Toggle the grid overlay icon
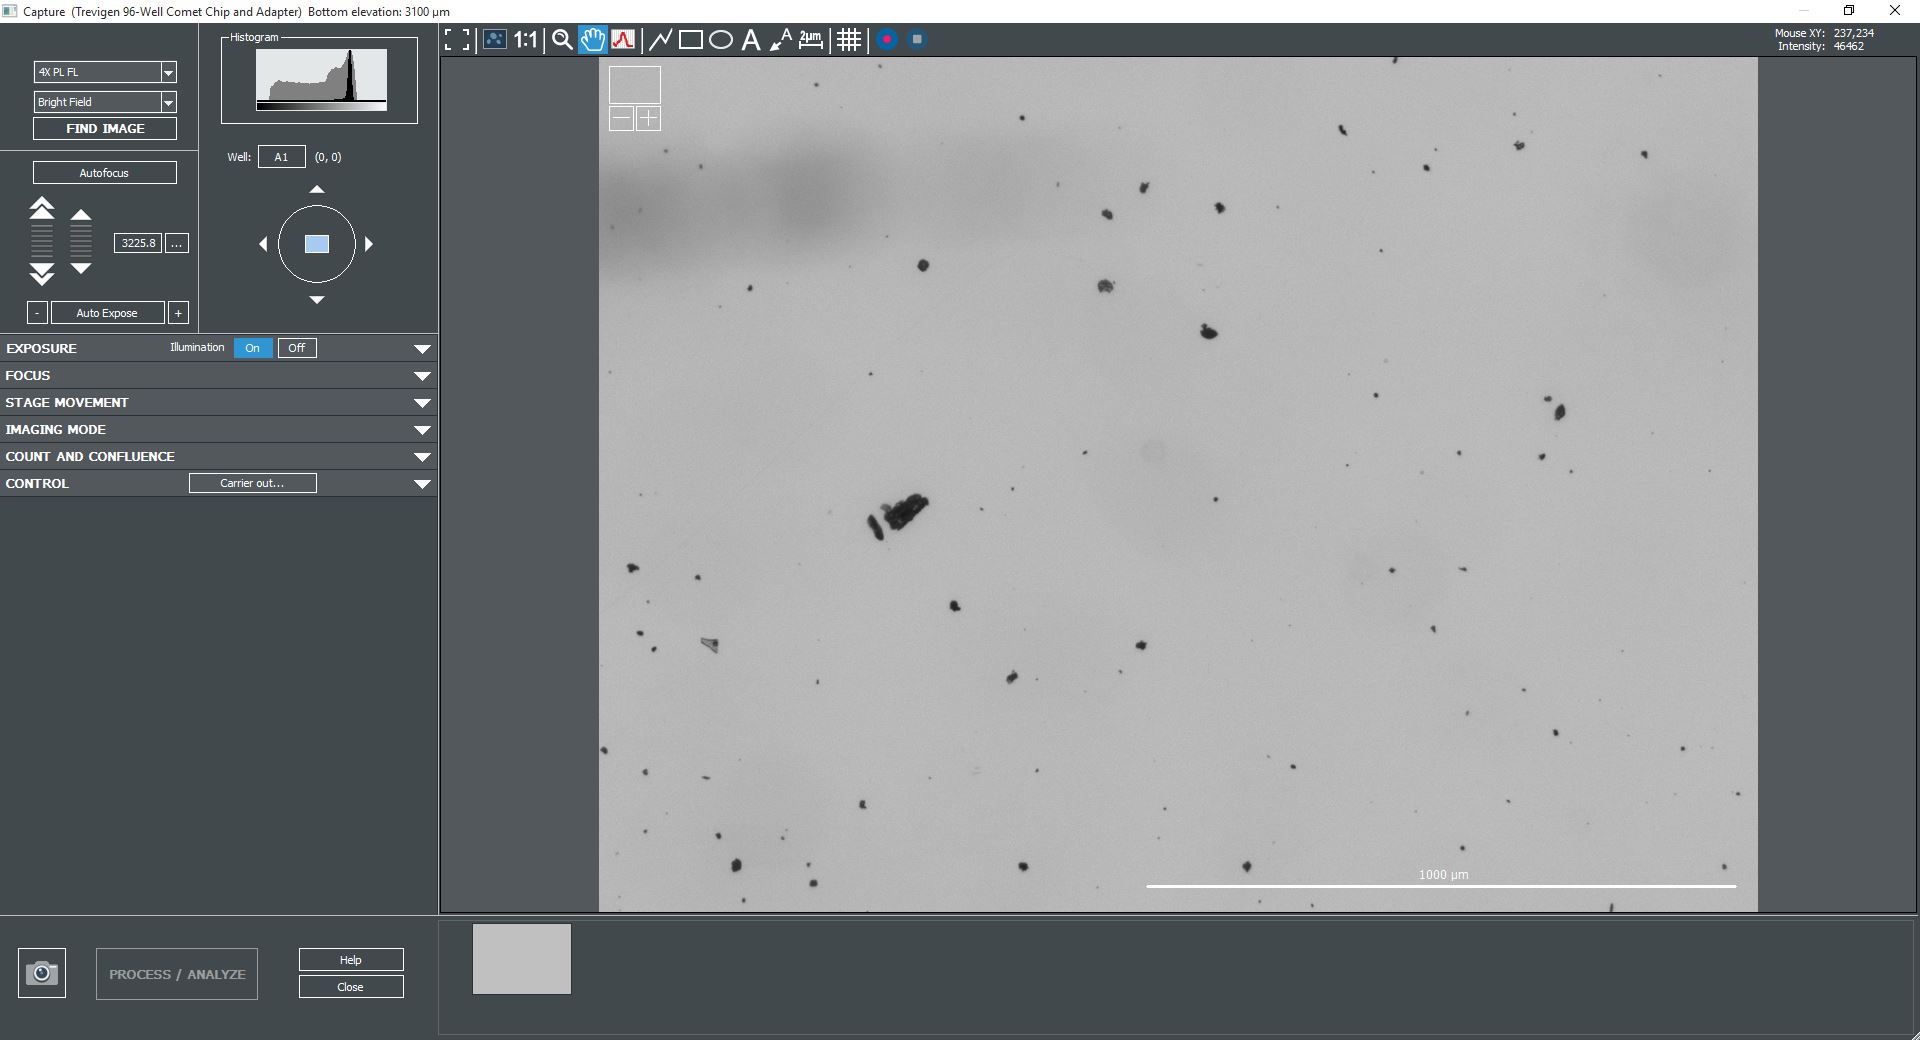1920x1040 pixels. point(848,40)
